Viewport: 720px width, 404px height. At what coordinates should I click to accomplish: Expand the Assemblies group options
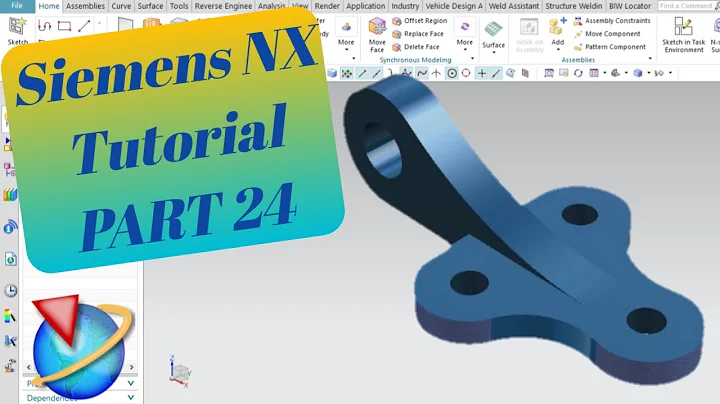tap(650, 59)
